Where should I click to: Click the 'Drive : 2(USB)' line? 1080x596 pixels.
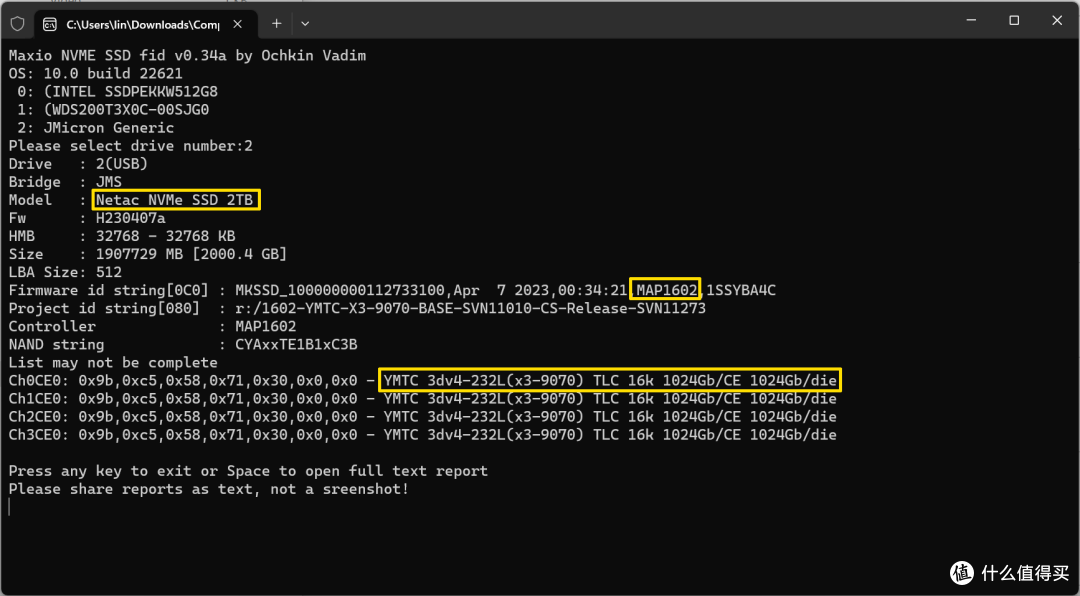tap(79, 164)
